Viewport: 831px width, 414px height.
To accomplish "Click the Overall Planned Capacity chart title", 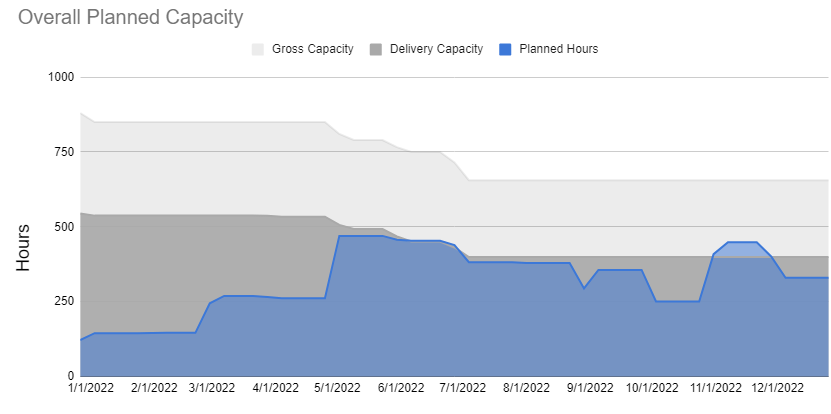I will [x=131, y=18].
